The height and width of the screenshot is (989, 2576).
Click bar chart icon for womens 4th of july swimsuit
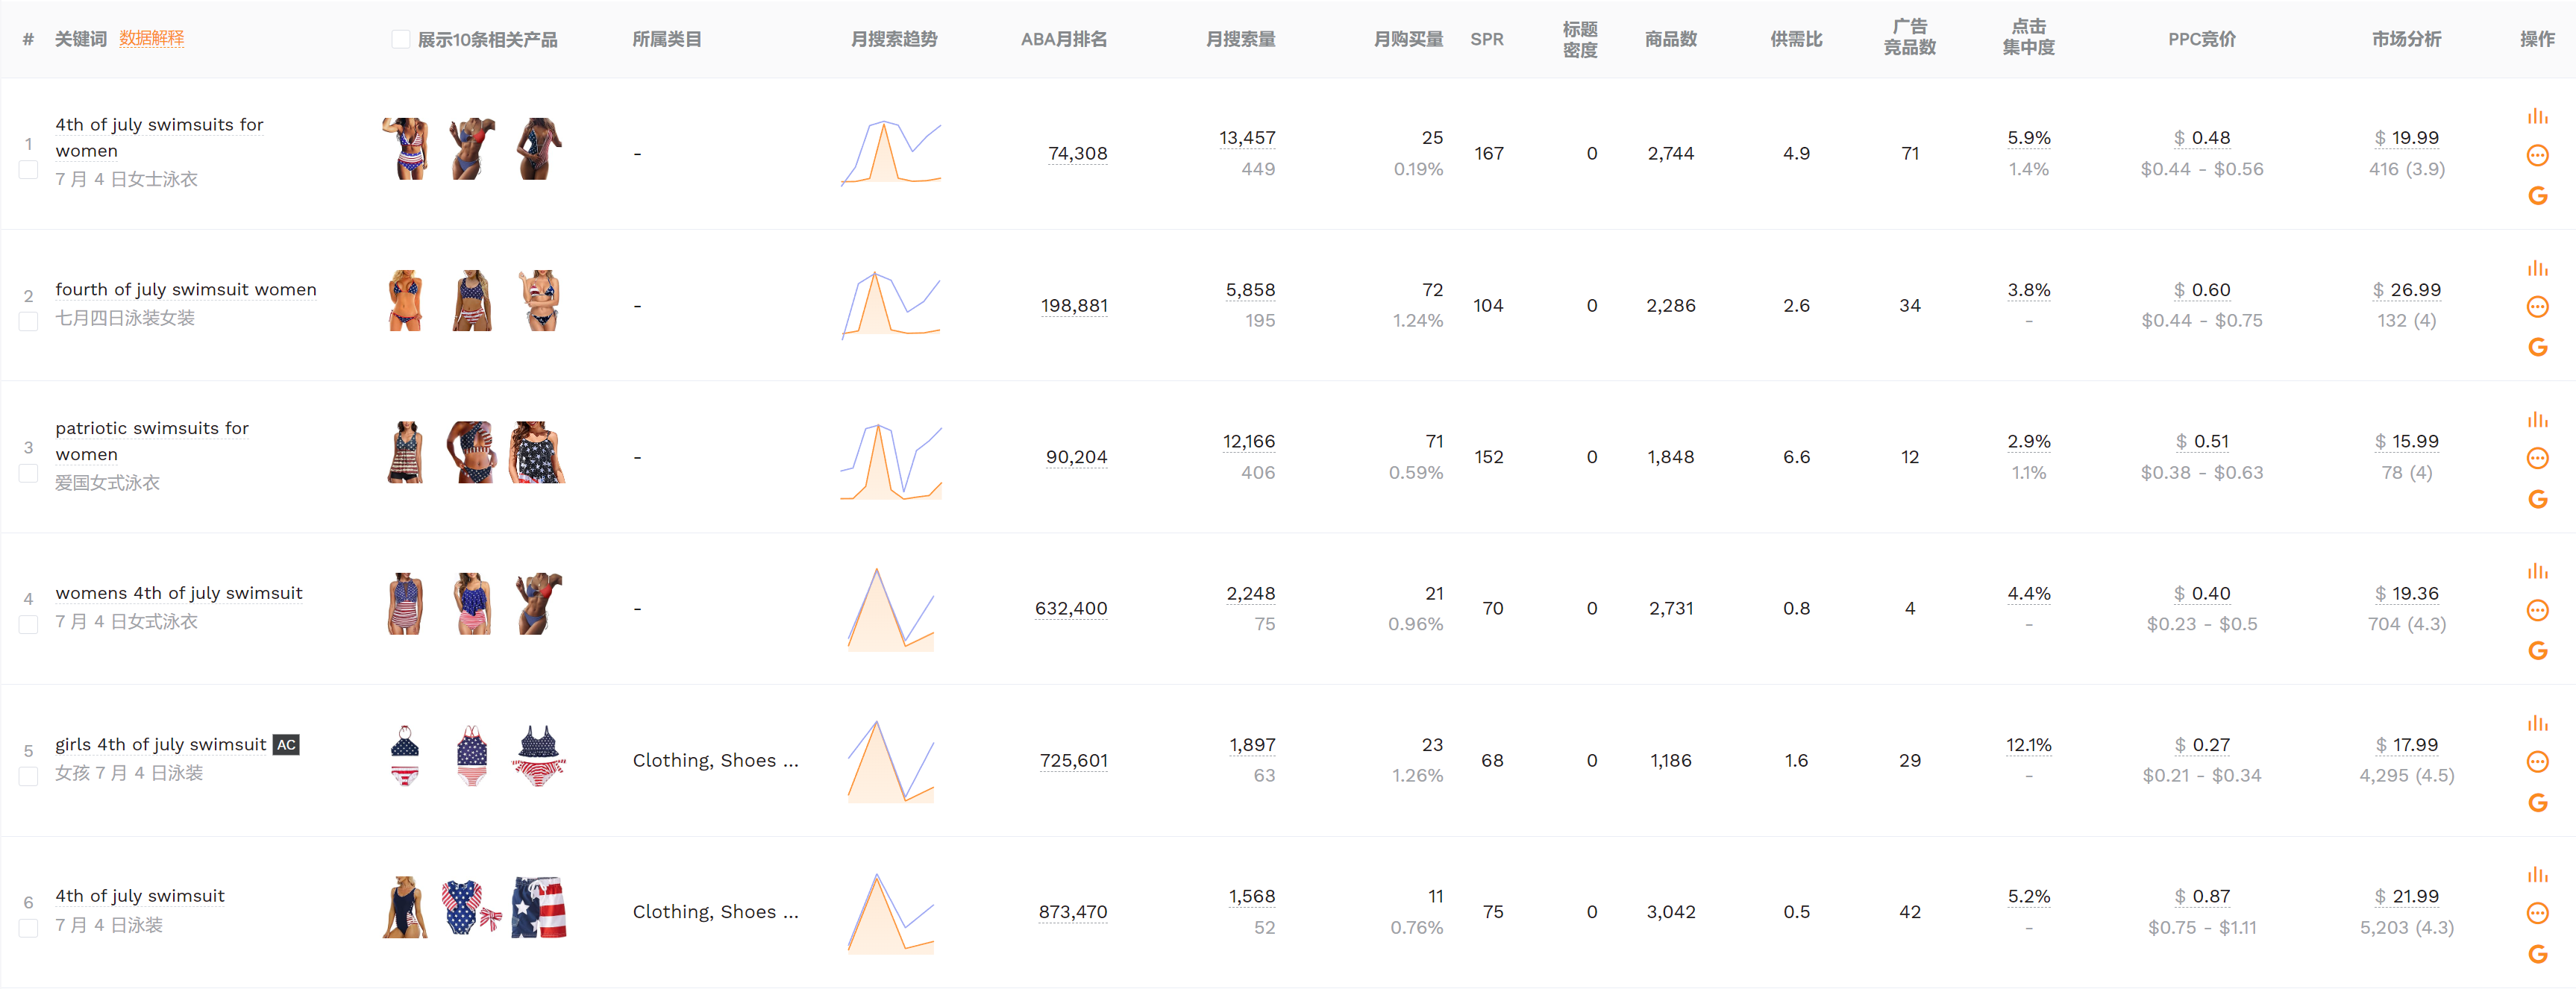[x=2537, y=571]
